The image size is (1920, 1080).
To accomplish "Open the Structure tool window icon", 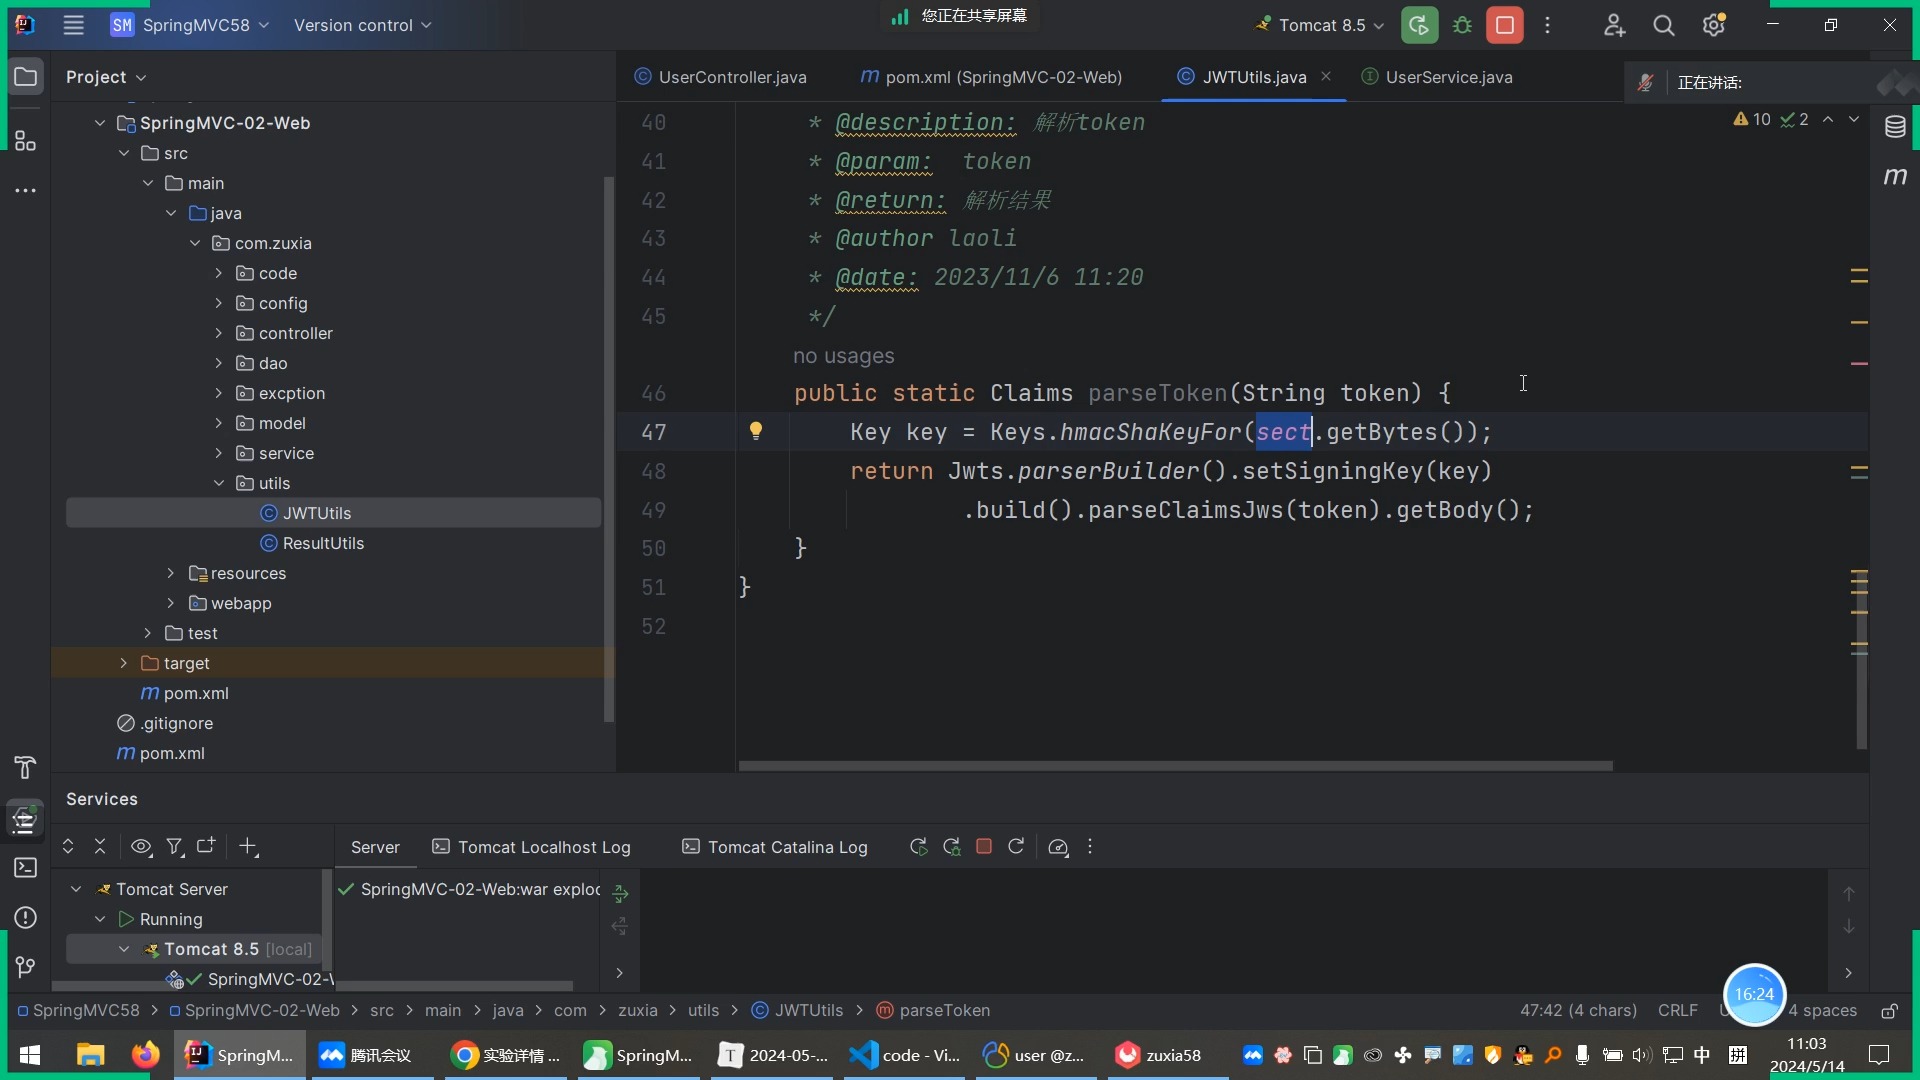I will [x=26, y=141].
